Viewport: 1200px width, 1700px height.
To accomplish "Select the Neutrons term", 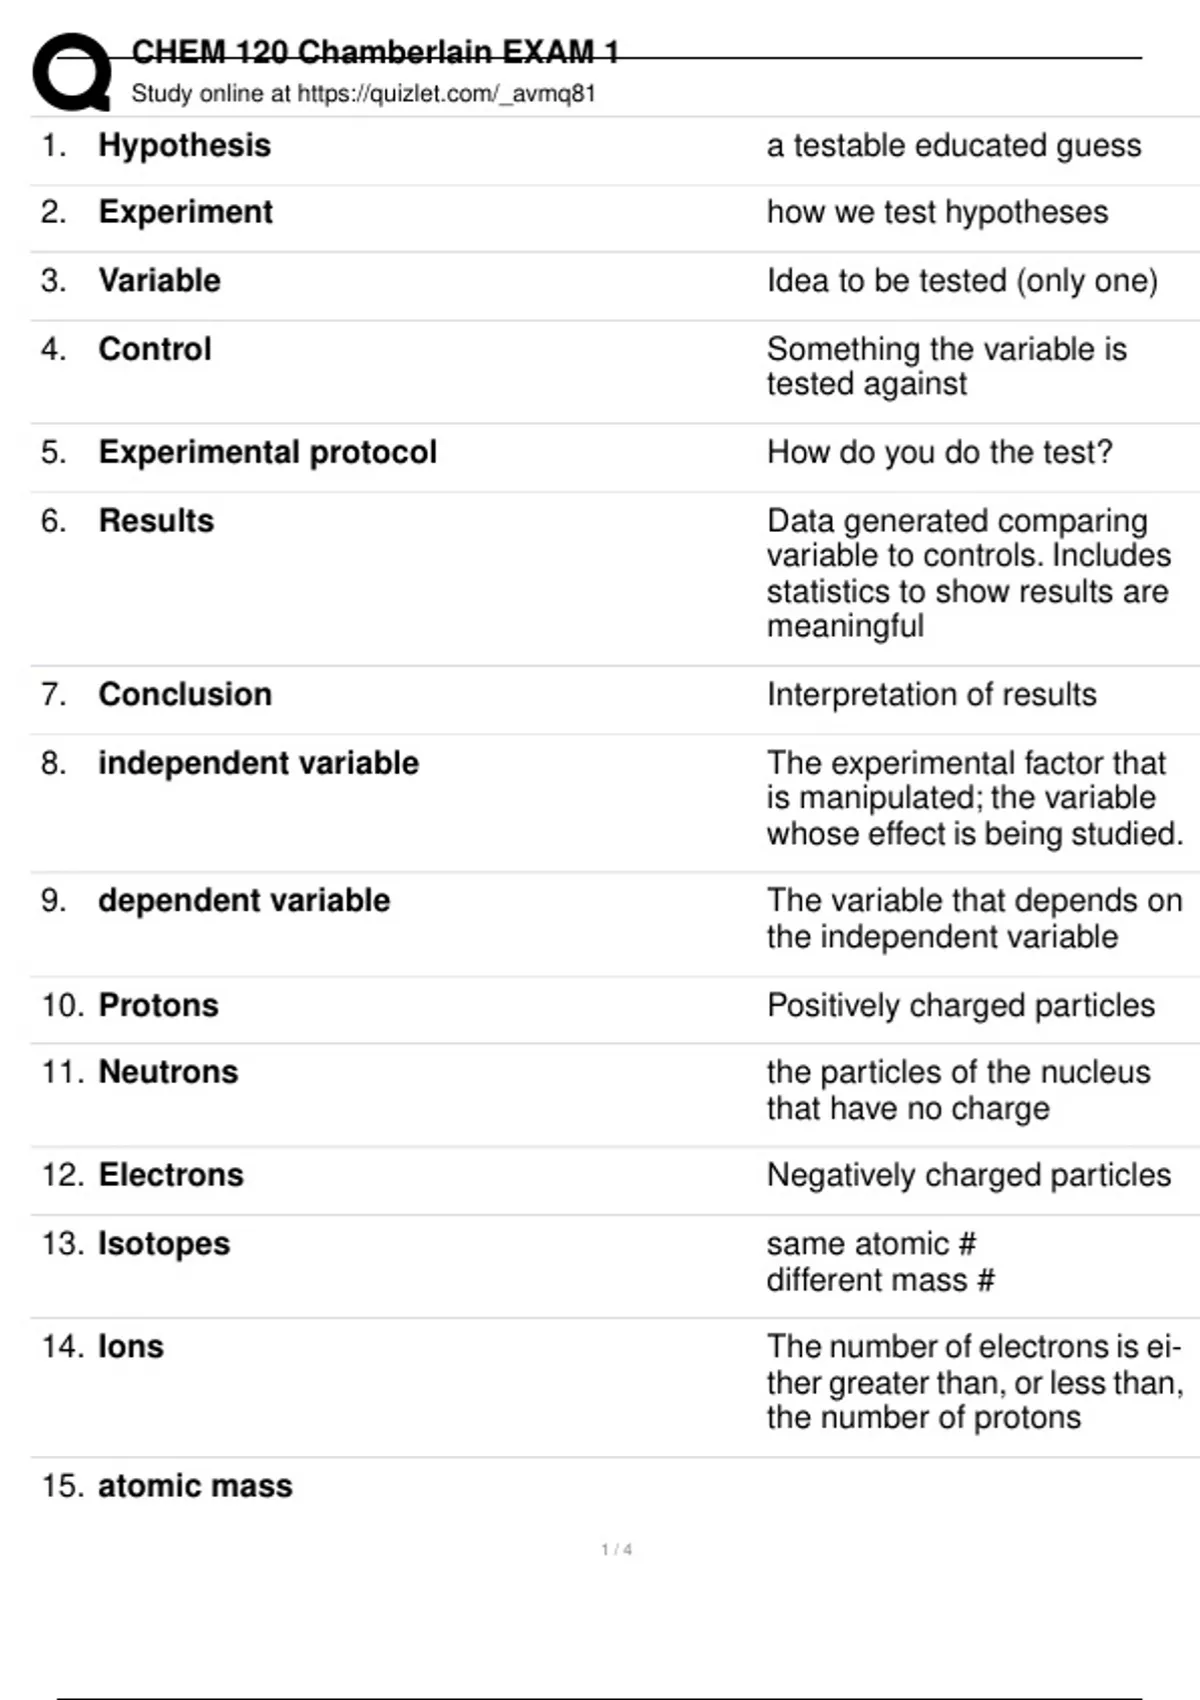I will click(x=168, y=1073).
